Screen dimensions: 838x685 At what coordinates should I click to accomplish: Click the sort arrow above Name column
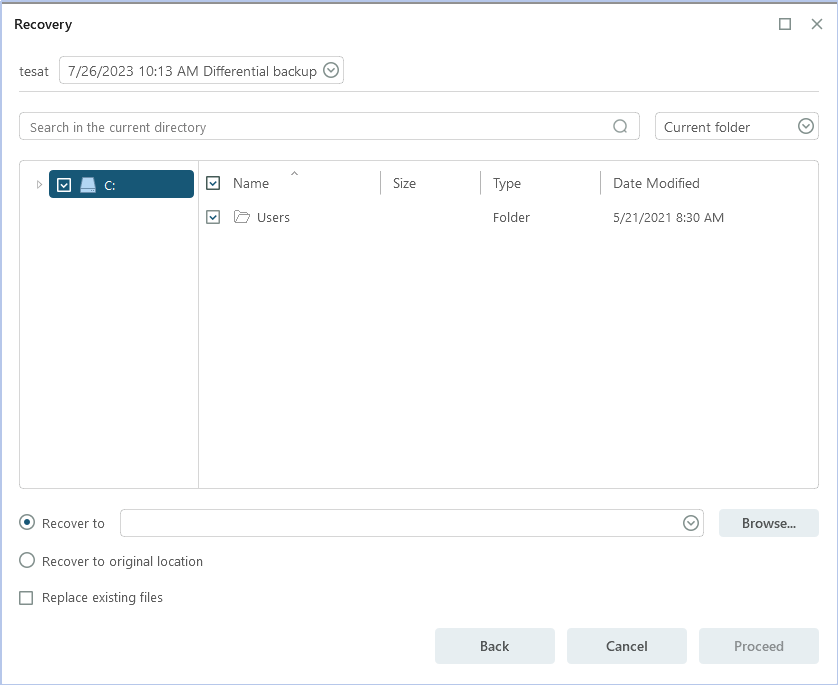pos(294,174)
